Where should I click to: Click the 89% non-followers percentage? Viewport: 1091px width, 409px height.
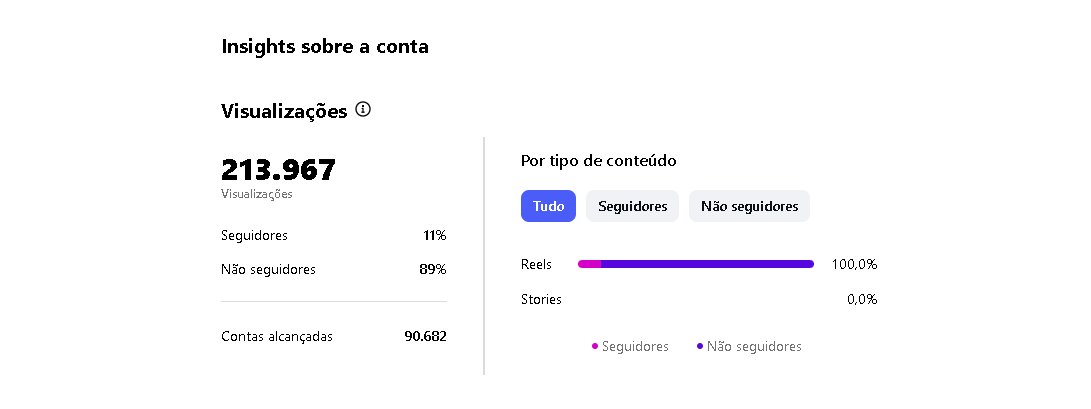coord(432,269)
